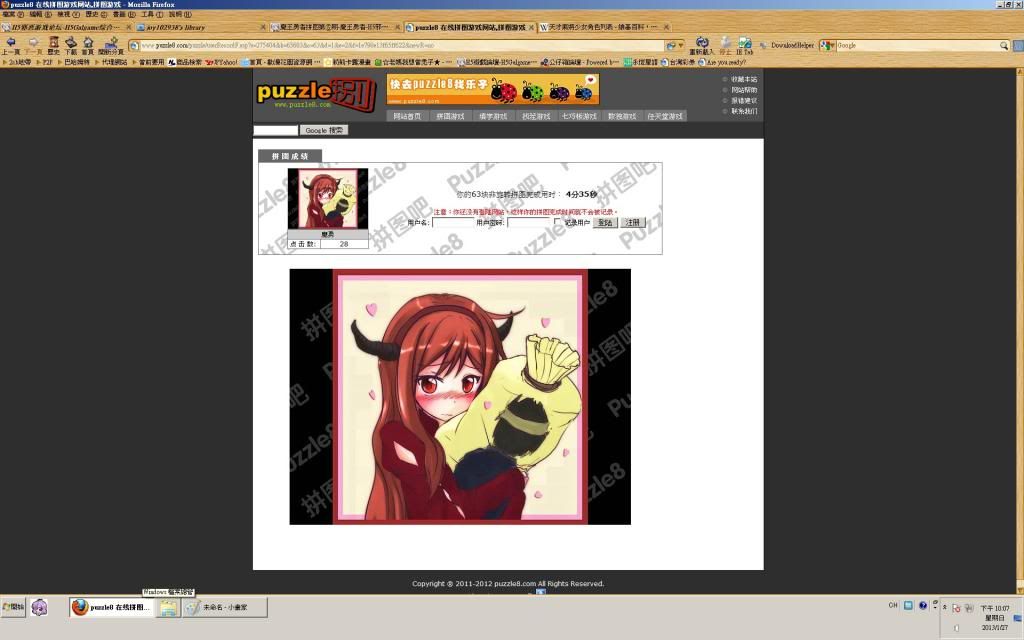Expand the 巴哈姆特 bookmark folder
This screenshot has height=640, width=1024.
[x=74, y=62]
